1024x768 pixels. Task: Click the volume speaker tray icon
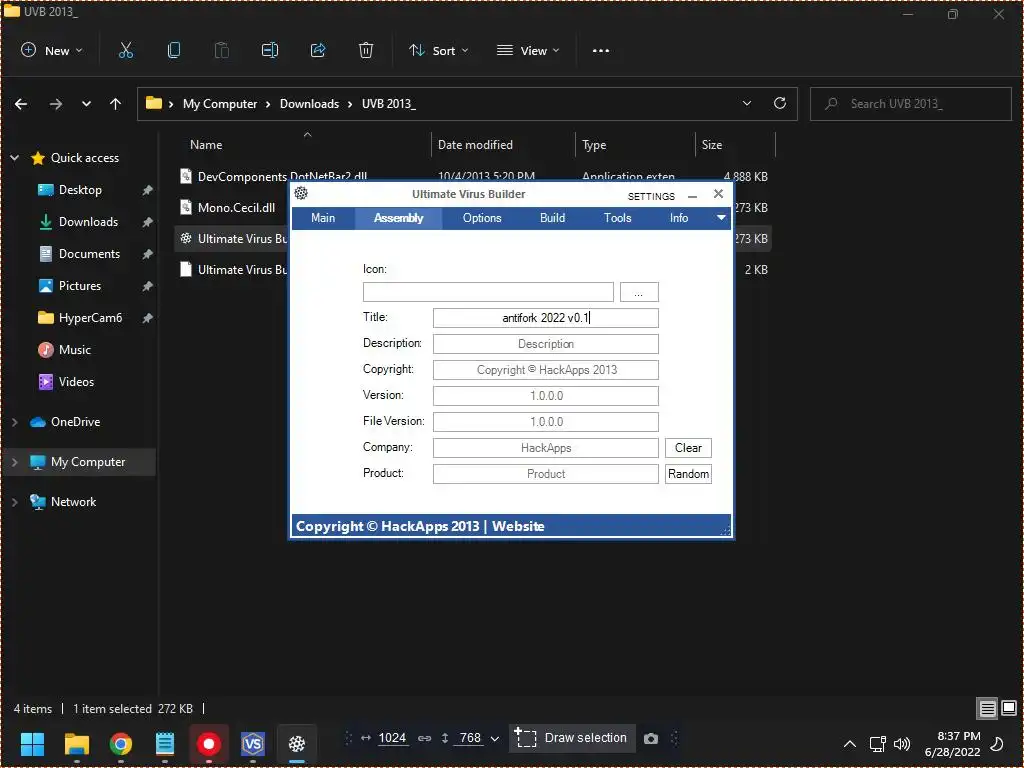click(902, 744)
